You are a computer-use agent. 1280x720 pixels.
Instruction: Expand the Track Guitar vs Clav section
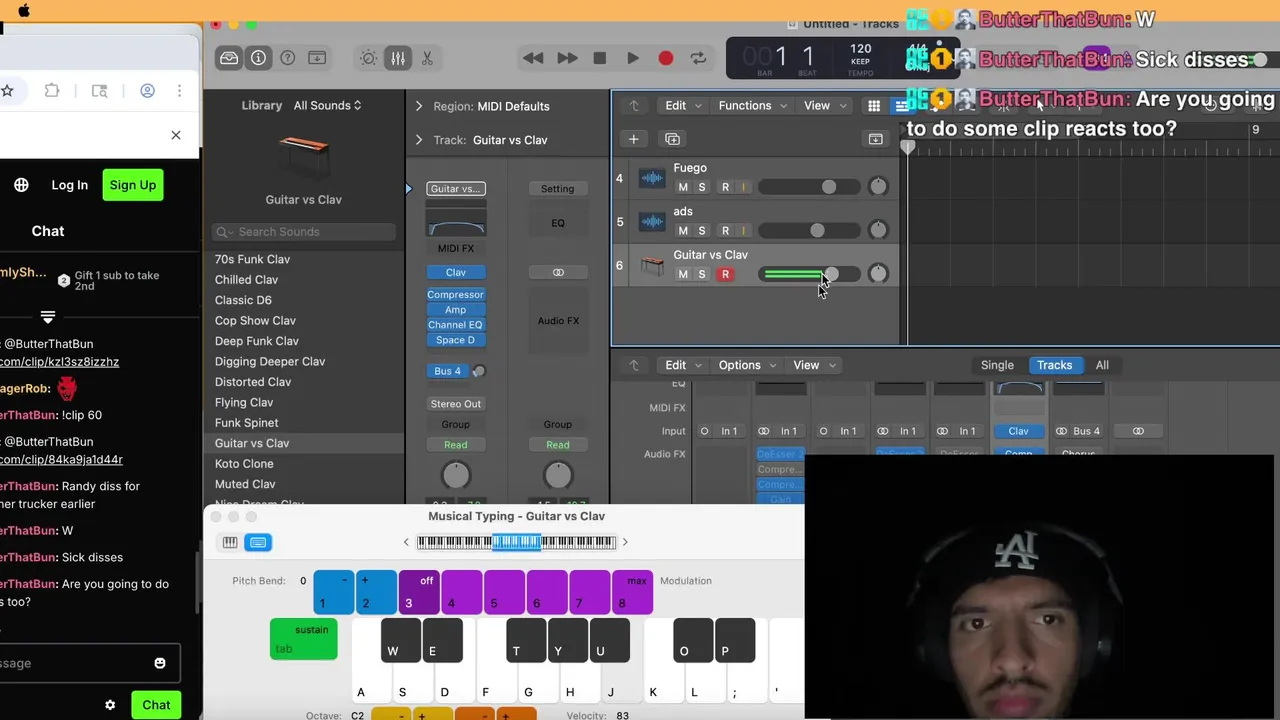418,140
